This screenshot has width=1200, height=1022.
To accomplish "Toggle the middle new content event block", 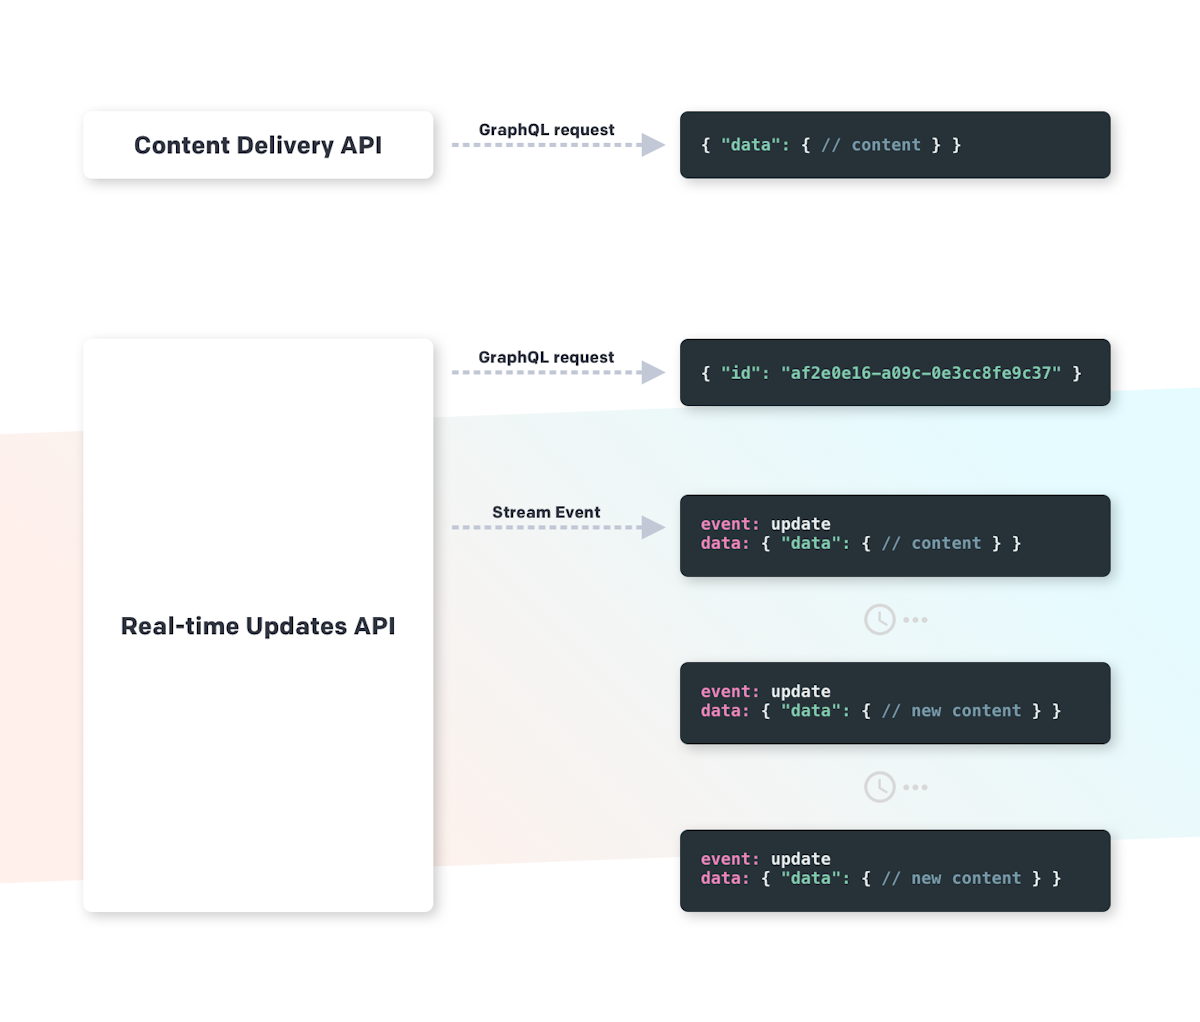I will click(895, 703).
